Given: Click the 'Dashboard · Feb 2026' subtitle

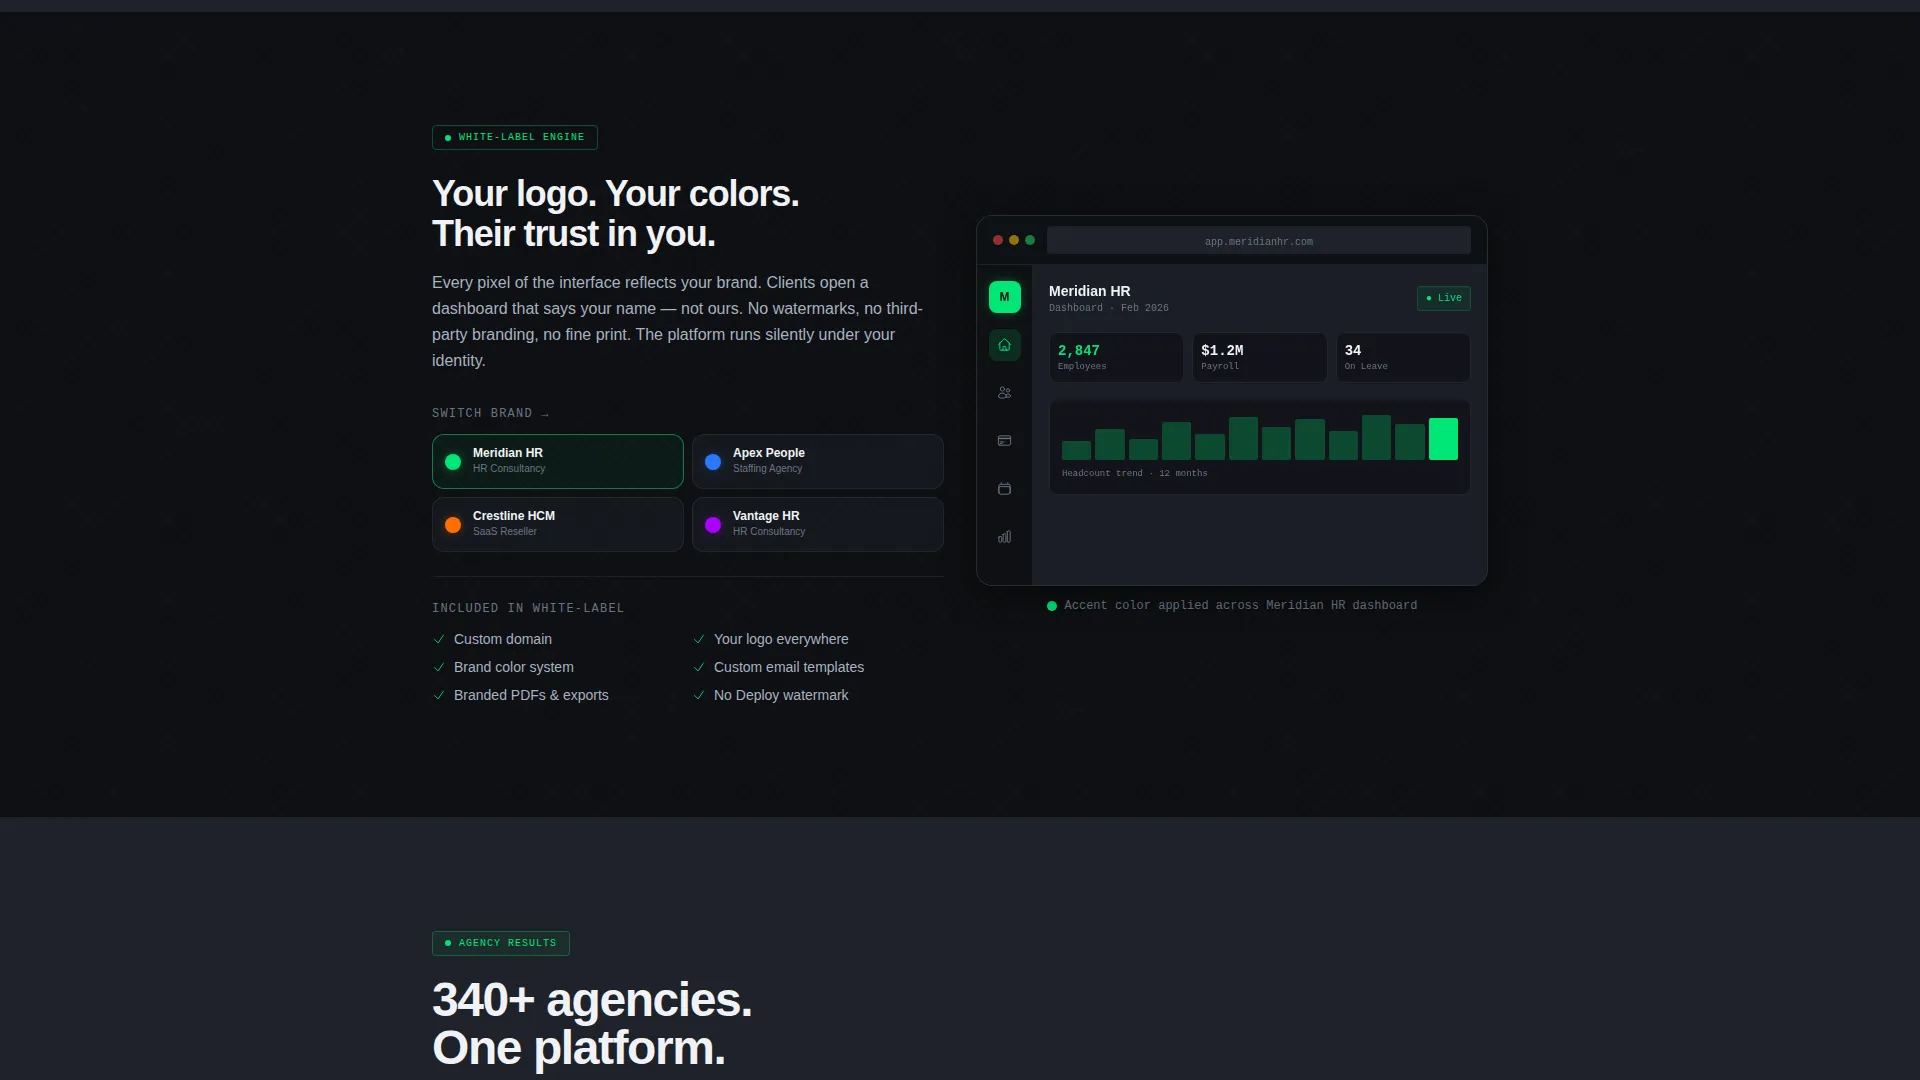Looking at the screenshot, I should 1109,308.
